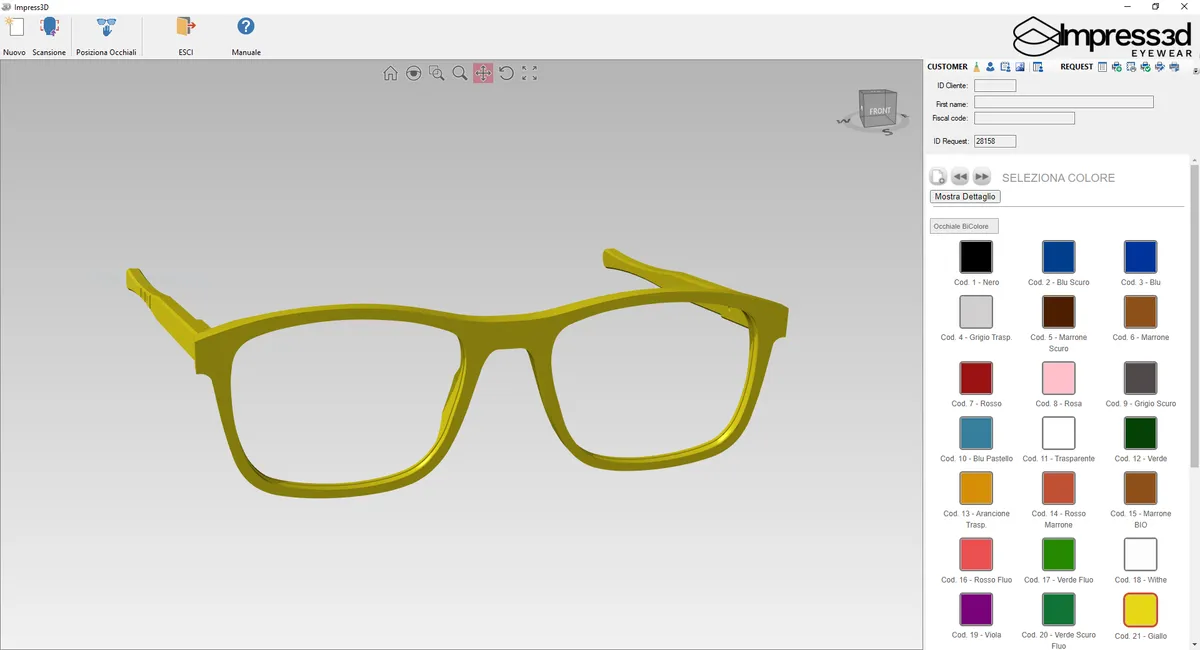Click the new page icon beside back arrow

[938, 176]
